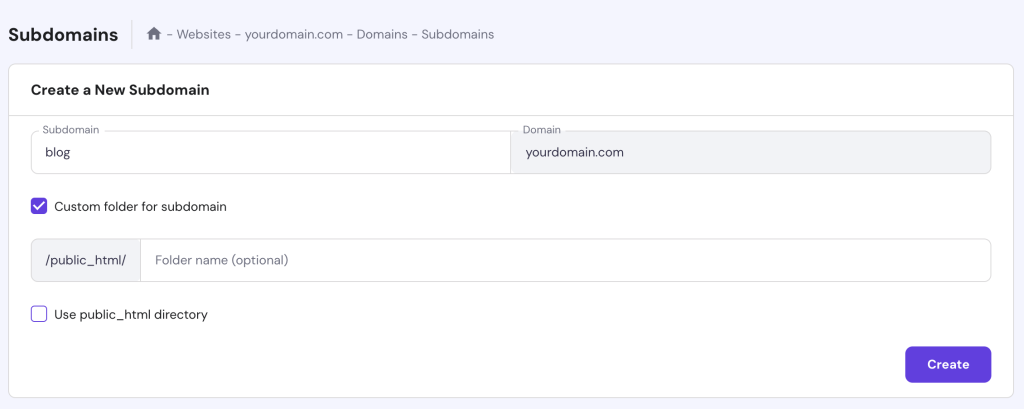The height and width of the screenshot is (409, 1024).
Task: Click the home icon in the breadcrumb
Action: point(154,34)
